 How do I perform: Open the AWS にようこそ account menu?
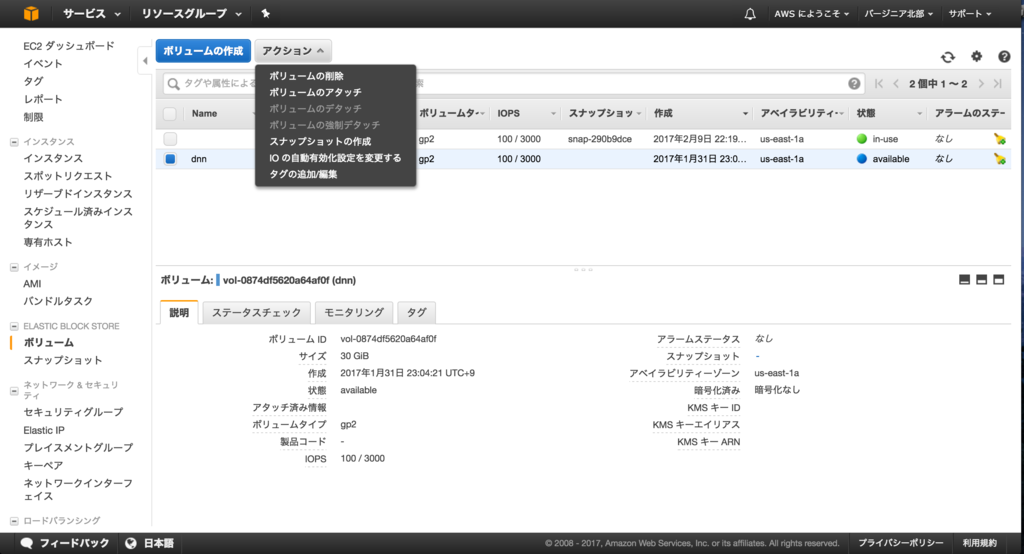(812, 13)
